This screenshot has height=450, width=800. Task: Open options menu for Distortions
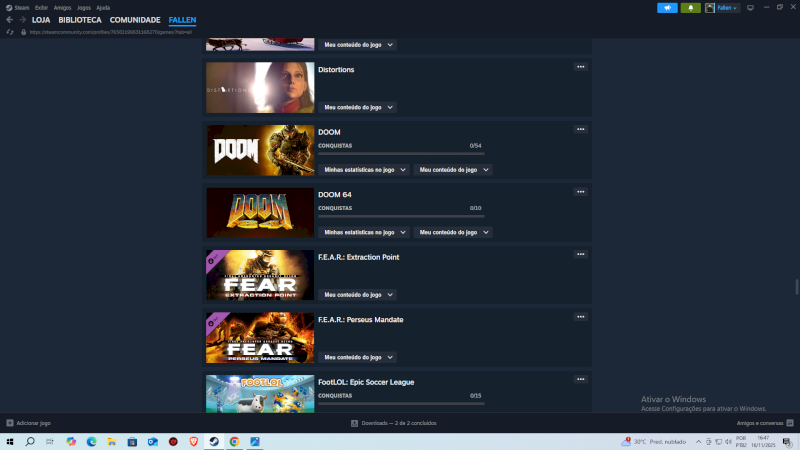coord(581,67)
